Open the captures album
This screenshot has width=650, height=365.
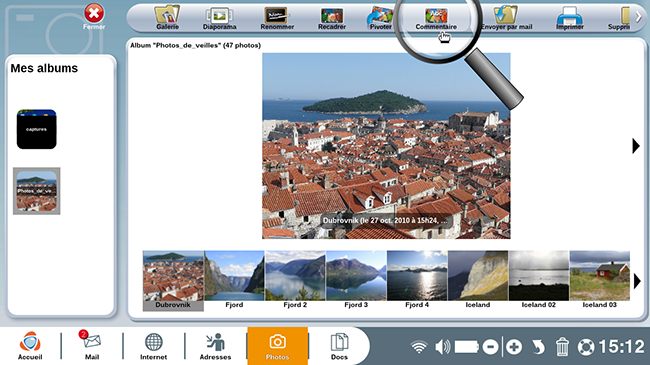coord(36,129)
